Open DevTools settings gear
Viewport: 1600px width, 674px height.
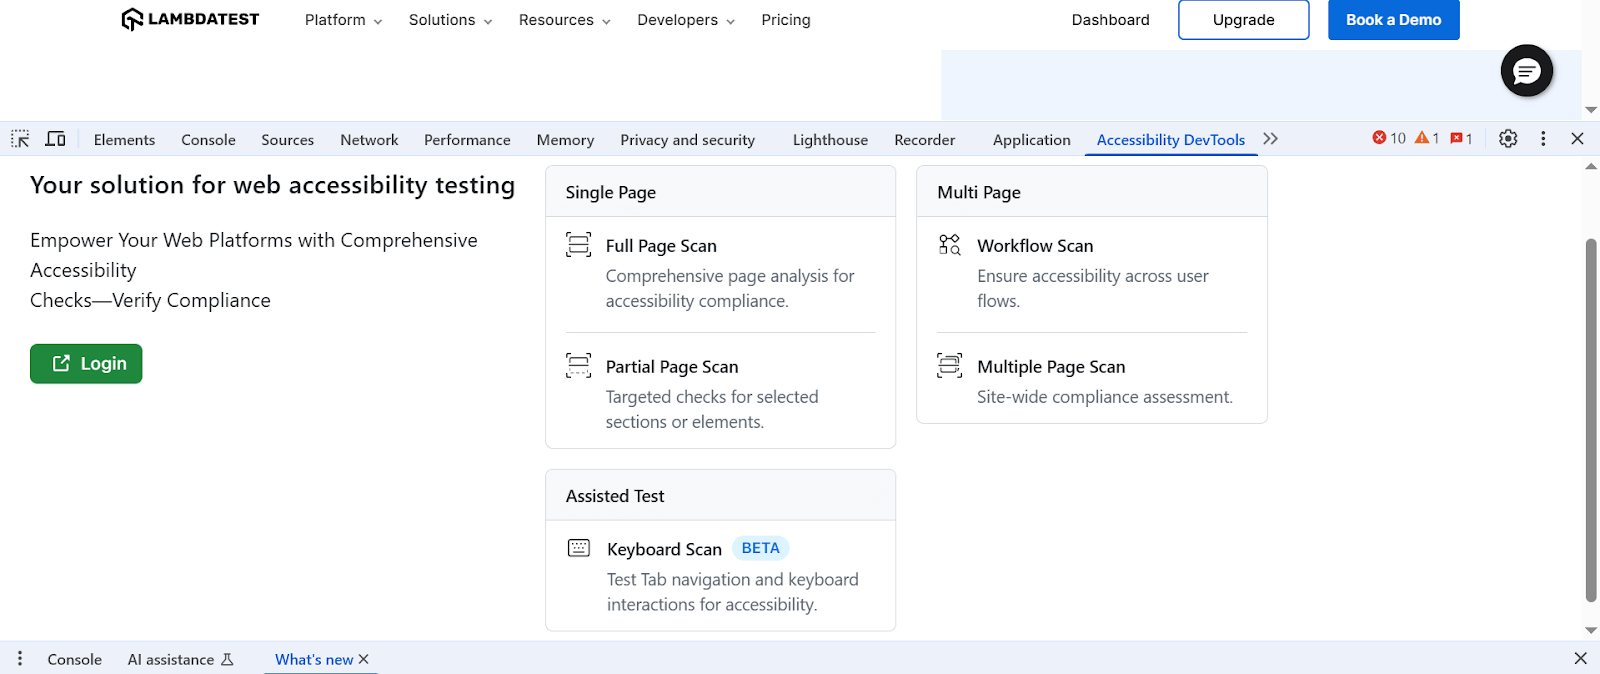coord(1508,139)
